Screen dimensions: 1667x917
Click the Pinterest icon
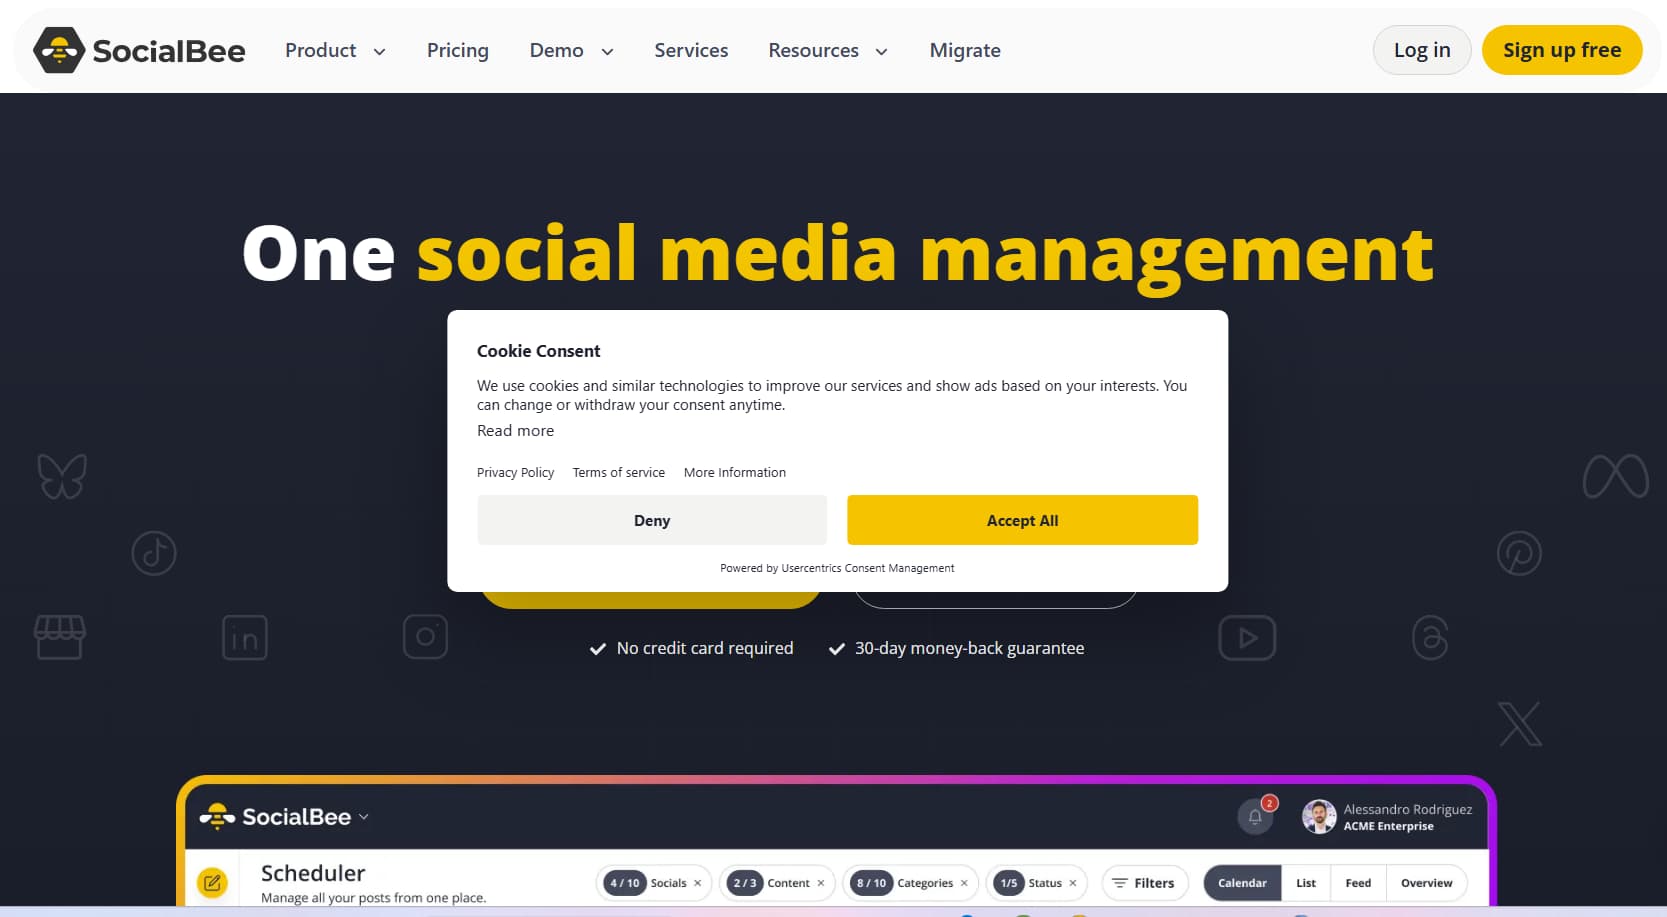(x=1519, y=553)
